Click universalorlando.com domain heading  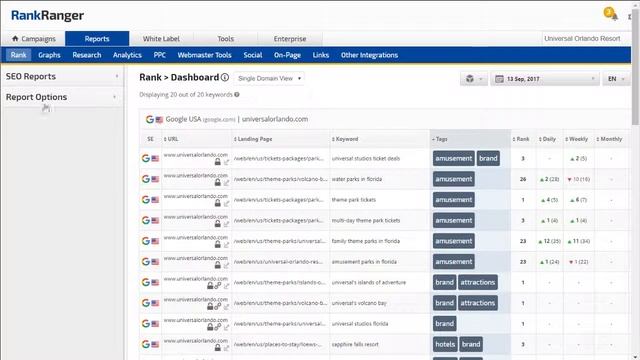pos(275,119)
